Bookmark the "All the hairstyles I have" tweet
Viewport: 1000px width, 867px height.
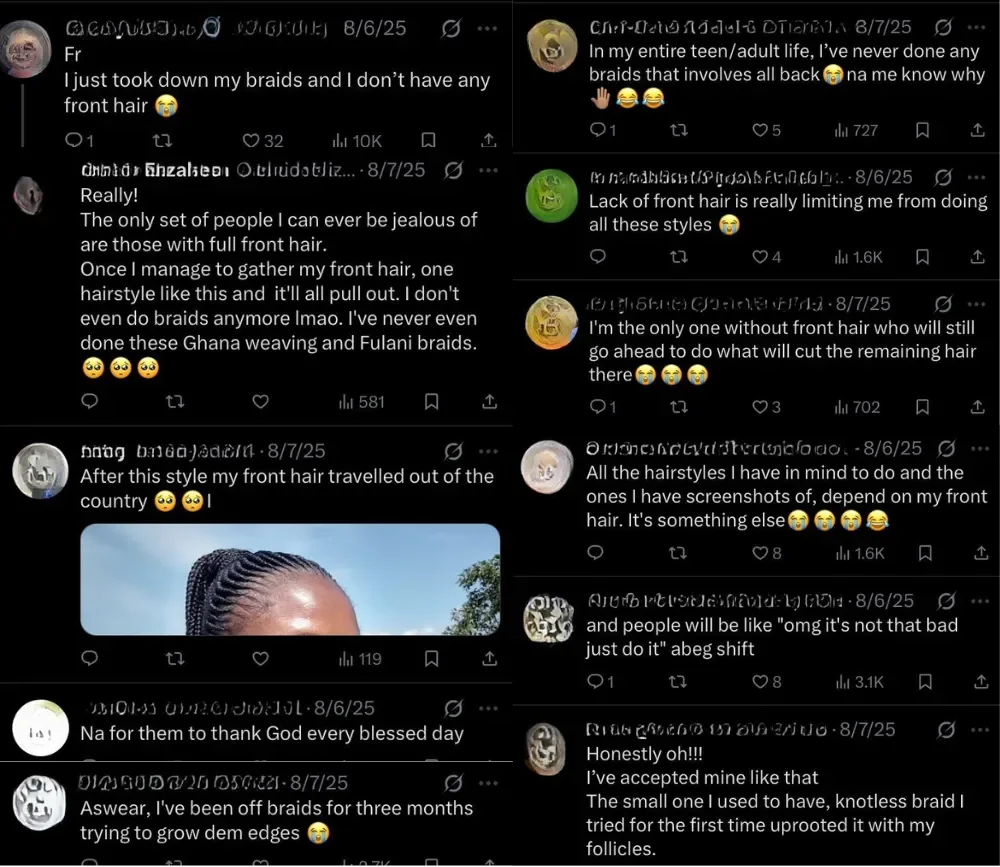tap(925, 553)
